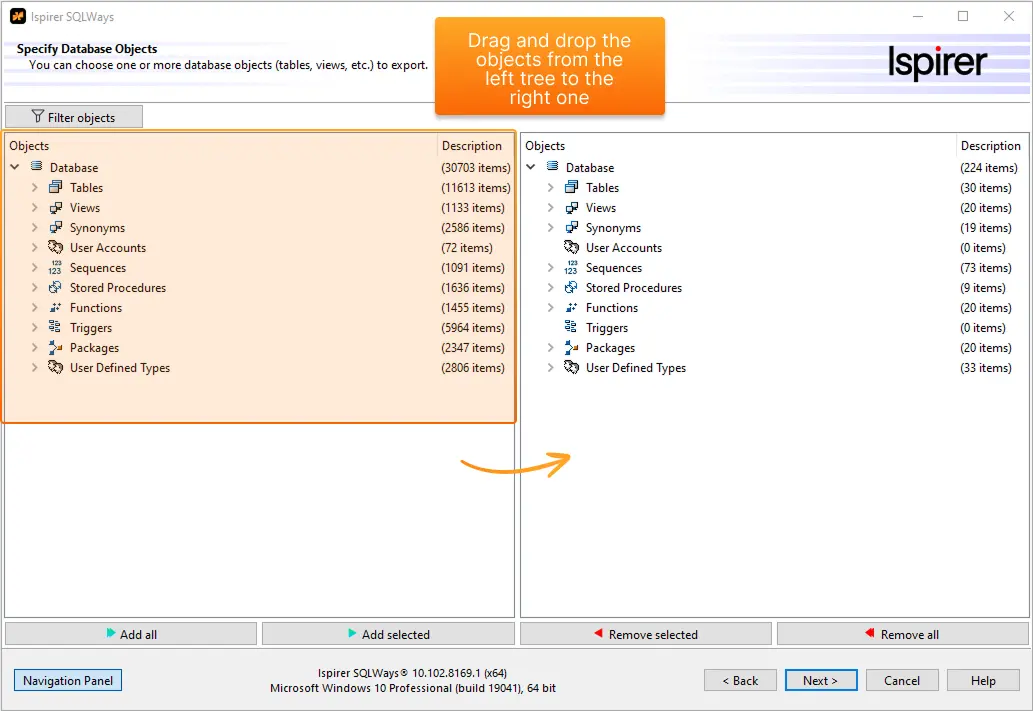Expand User Defined Types in right tree
Viewport: 1033px width, 711px height.
pyautogui.click(x=551, y=368)
